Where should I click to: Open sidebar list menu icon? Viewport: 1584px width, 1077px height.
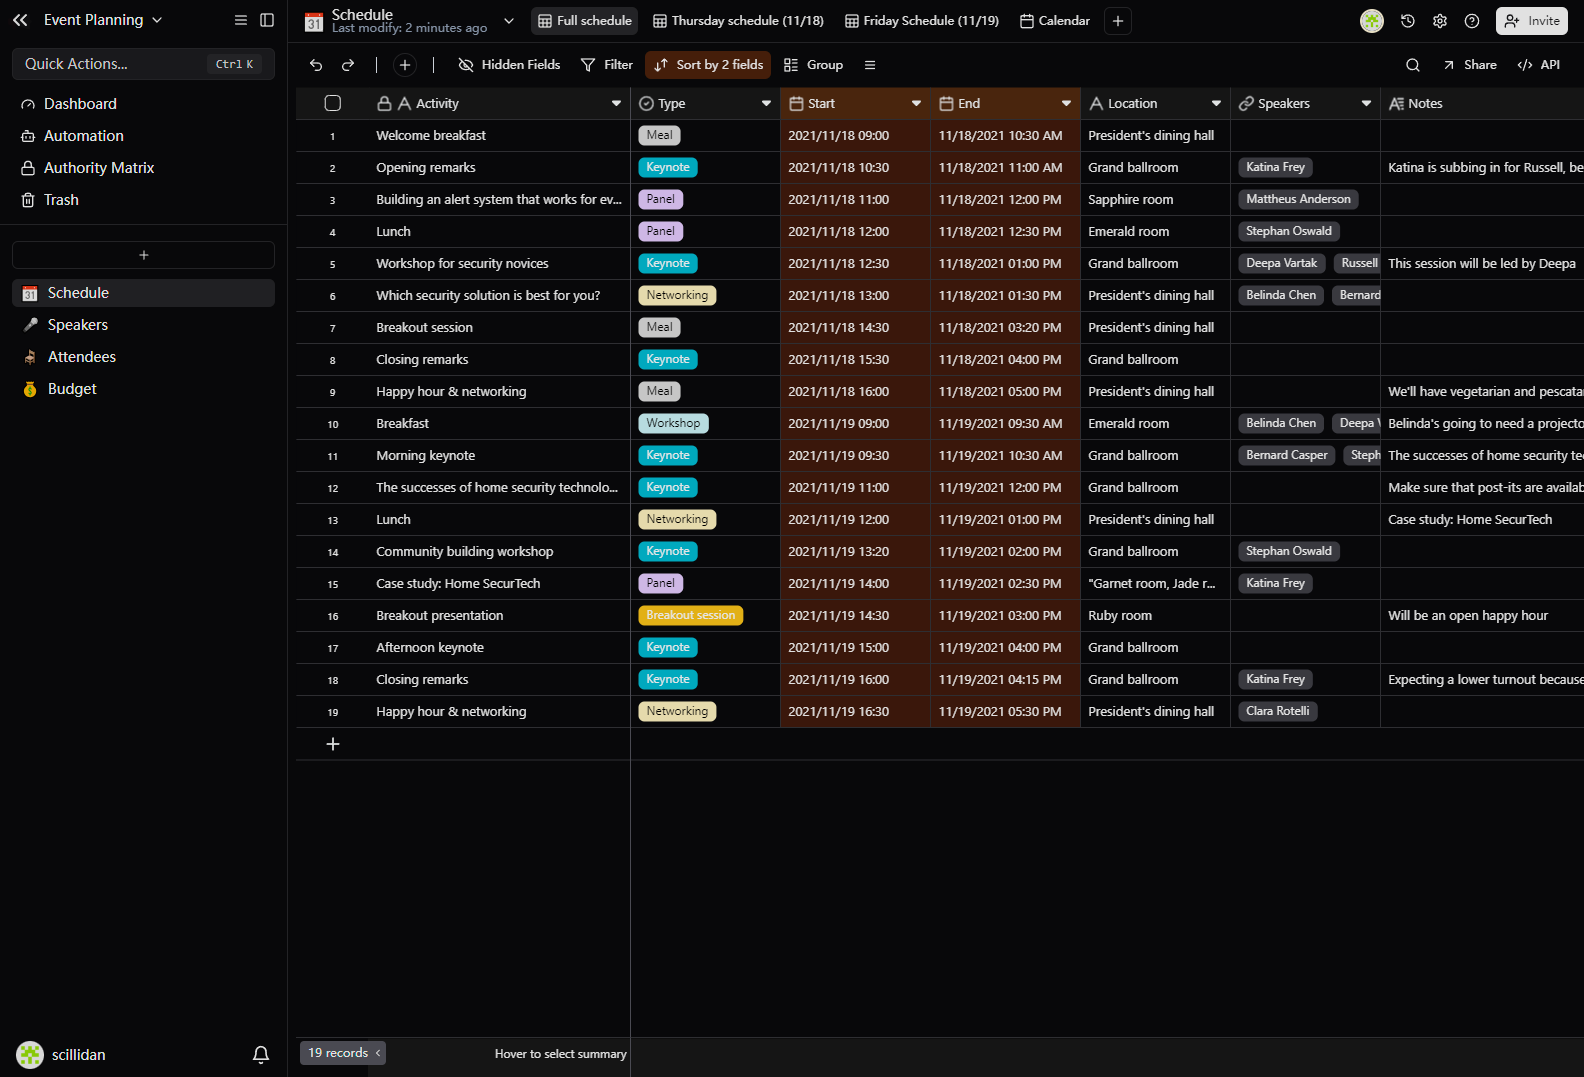pos(241,20)
